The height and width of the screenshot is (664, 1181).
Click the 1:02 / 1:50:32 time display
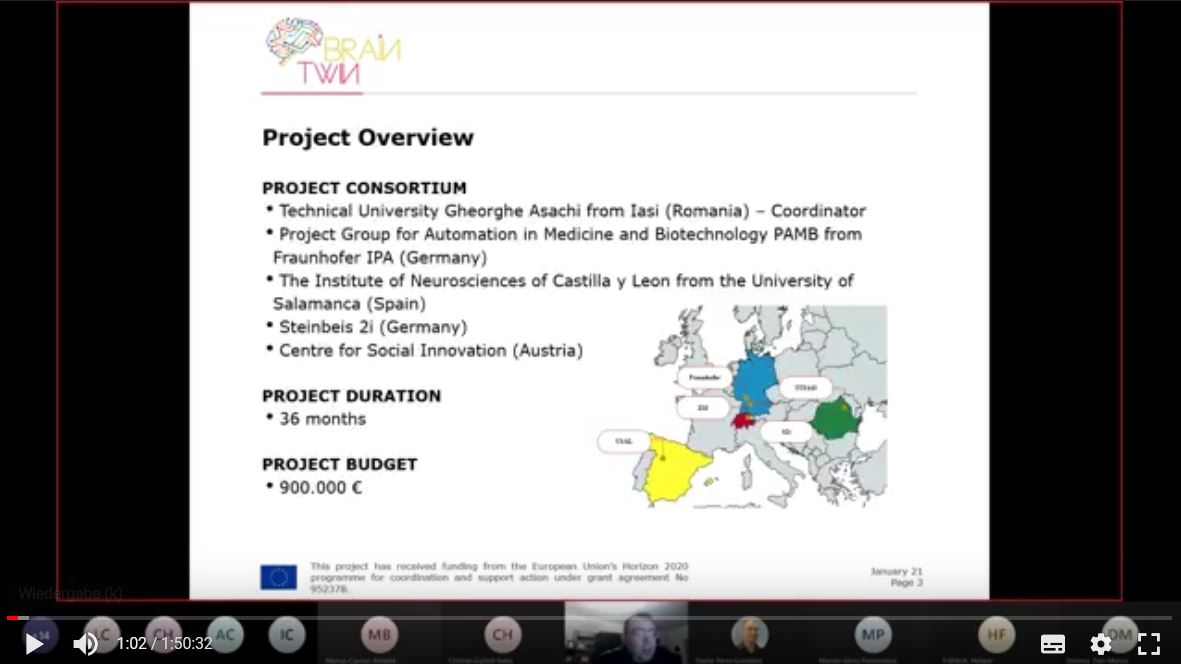(164, 644)
